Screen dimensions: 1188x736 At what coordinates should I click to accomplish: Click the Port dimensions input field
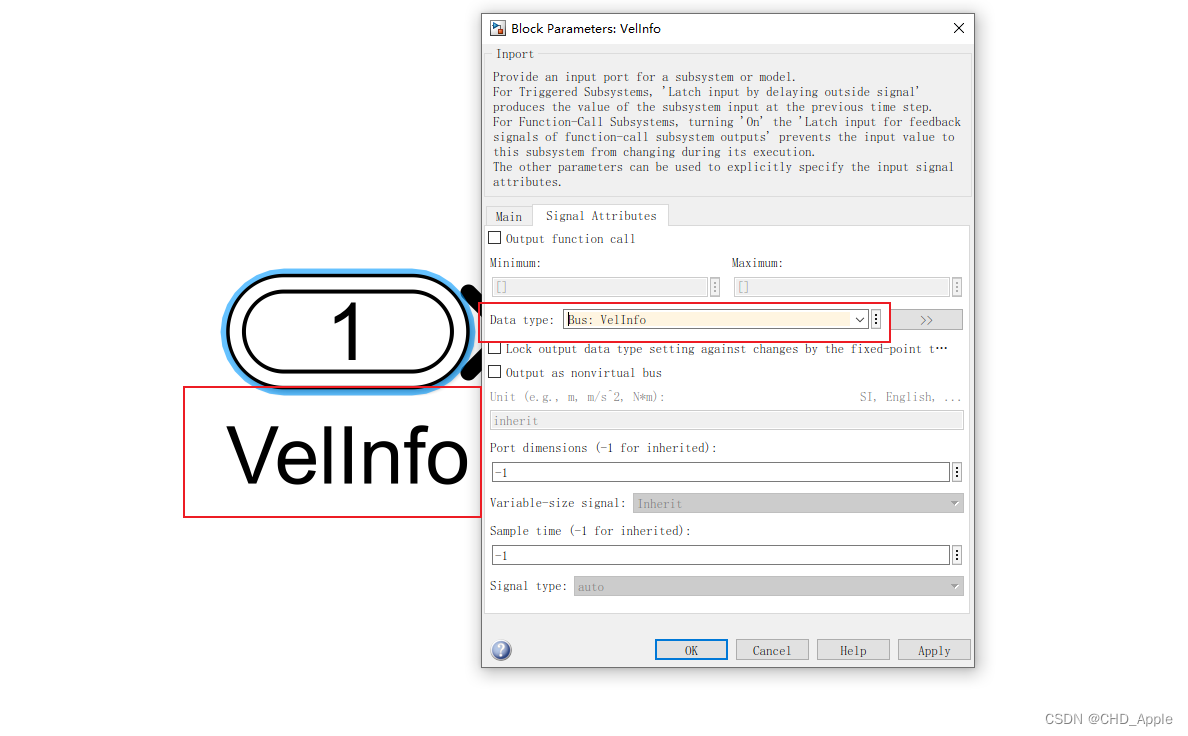[x=720, y=472]
